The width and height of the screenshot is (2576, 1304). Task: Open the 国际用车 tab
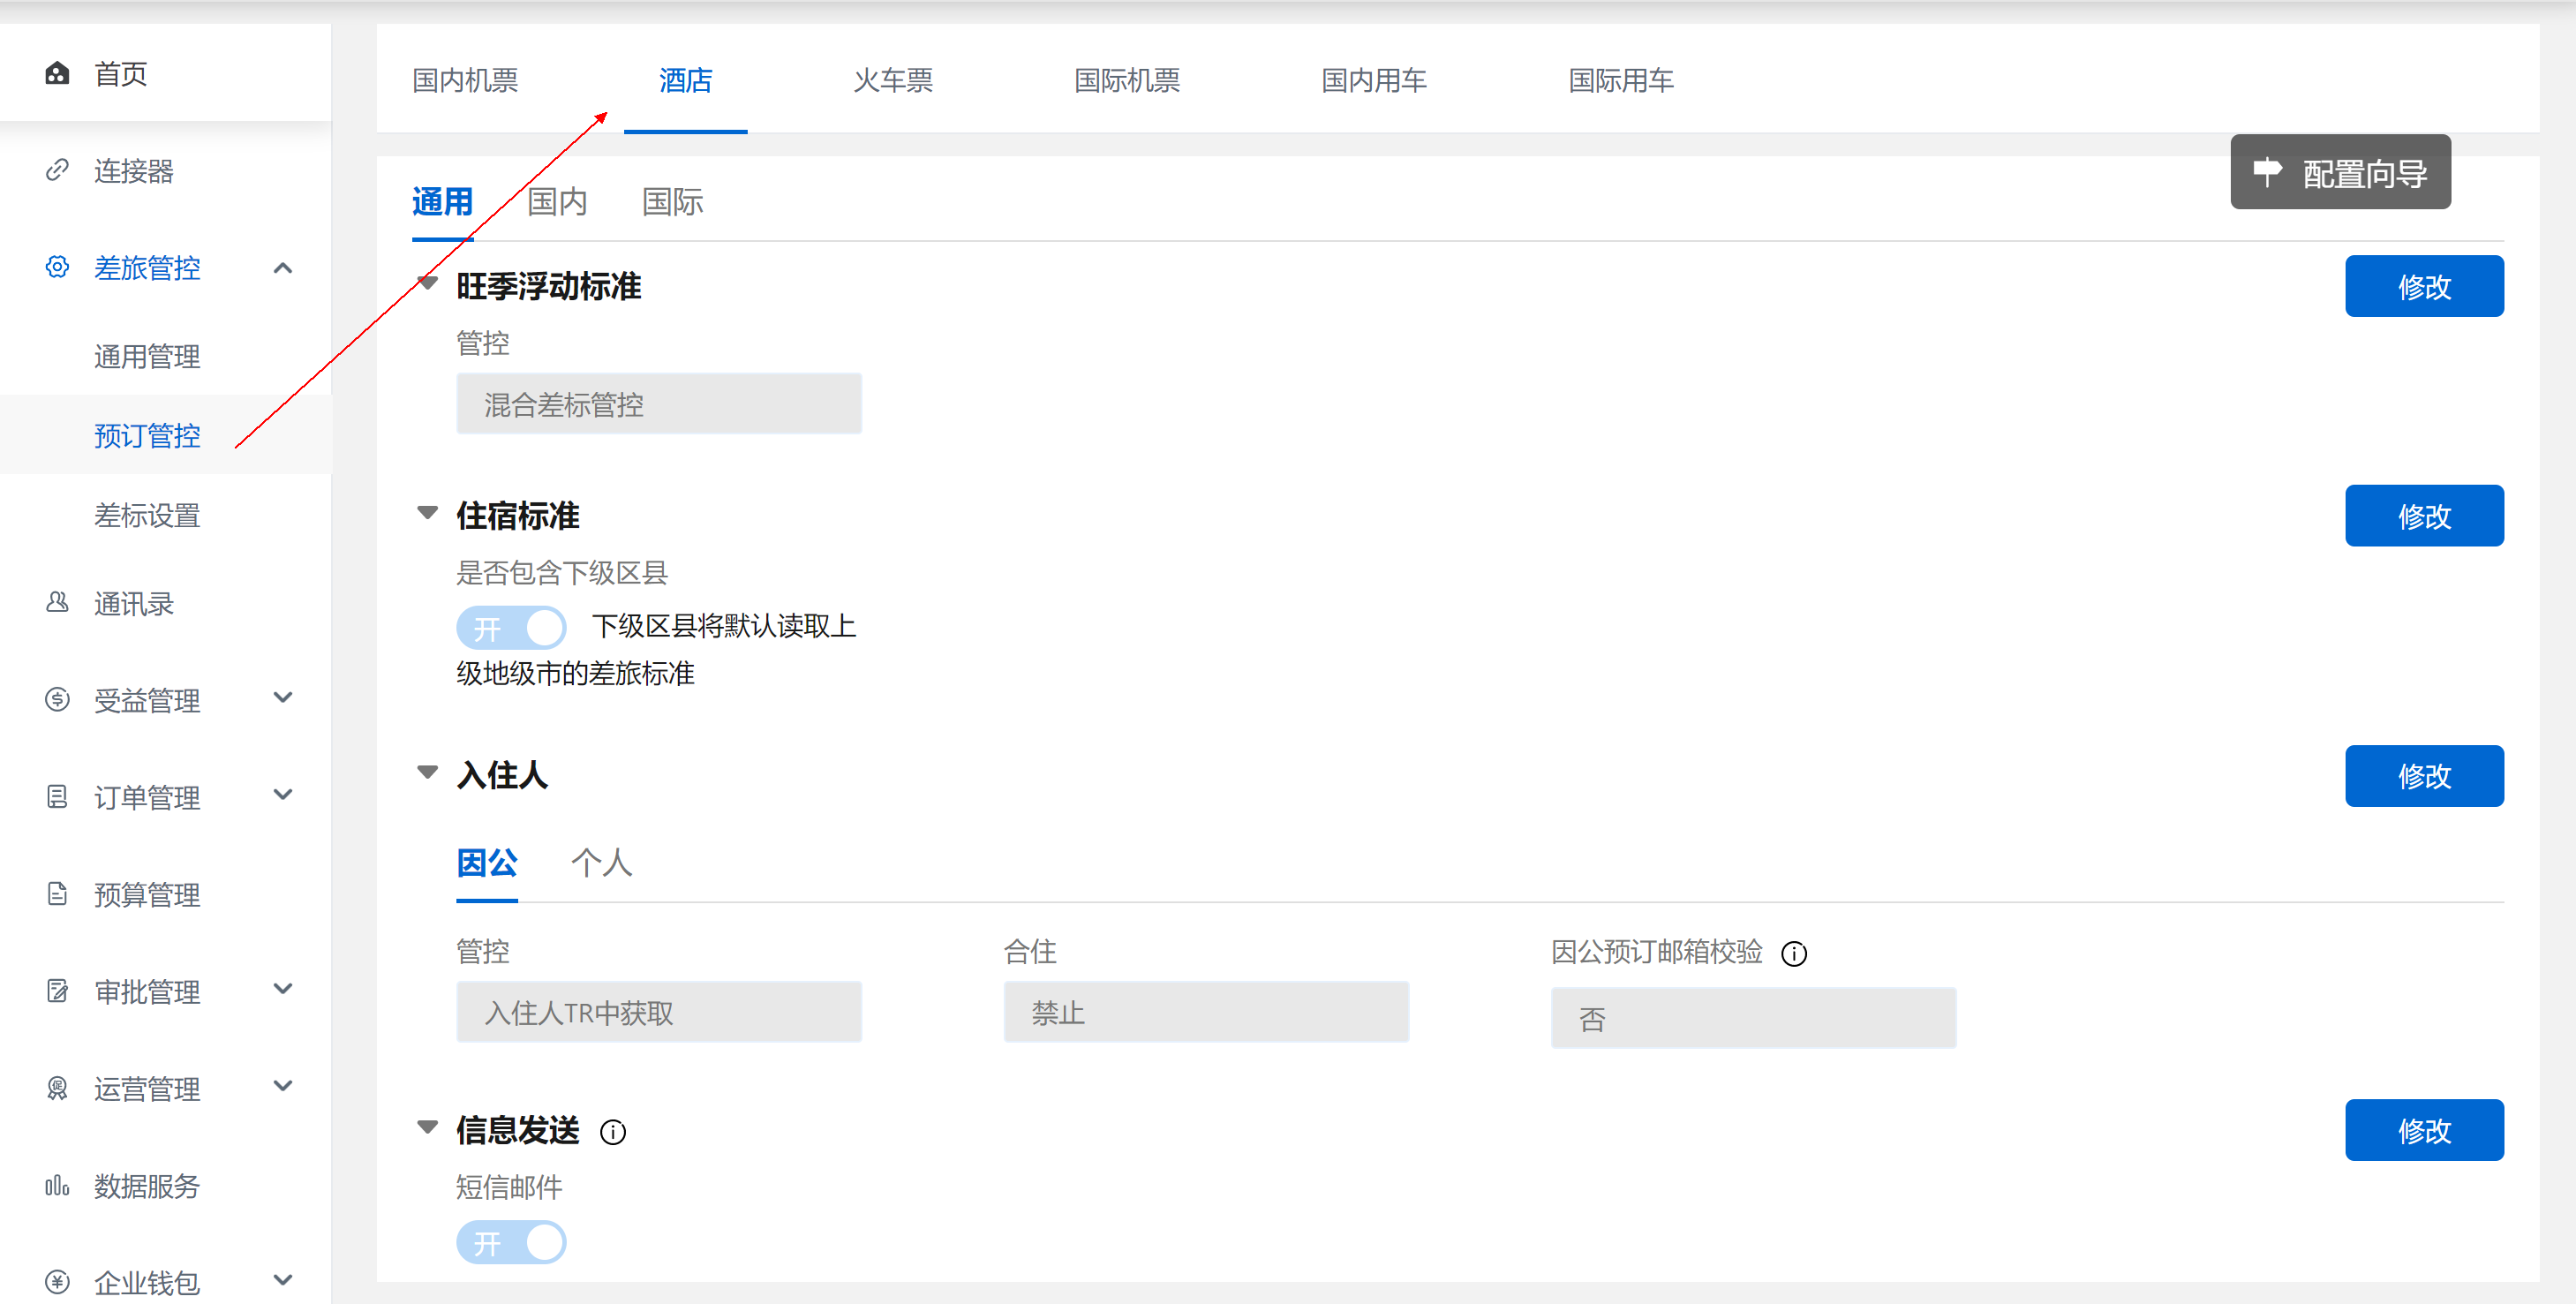point(1621,80)
